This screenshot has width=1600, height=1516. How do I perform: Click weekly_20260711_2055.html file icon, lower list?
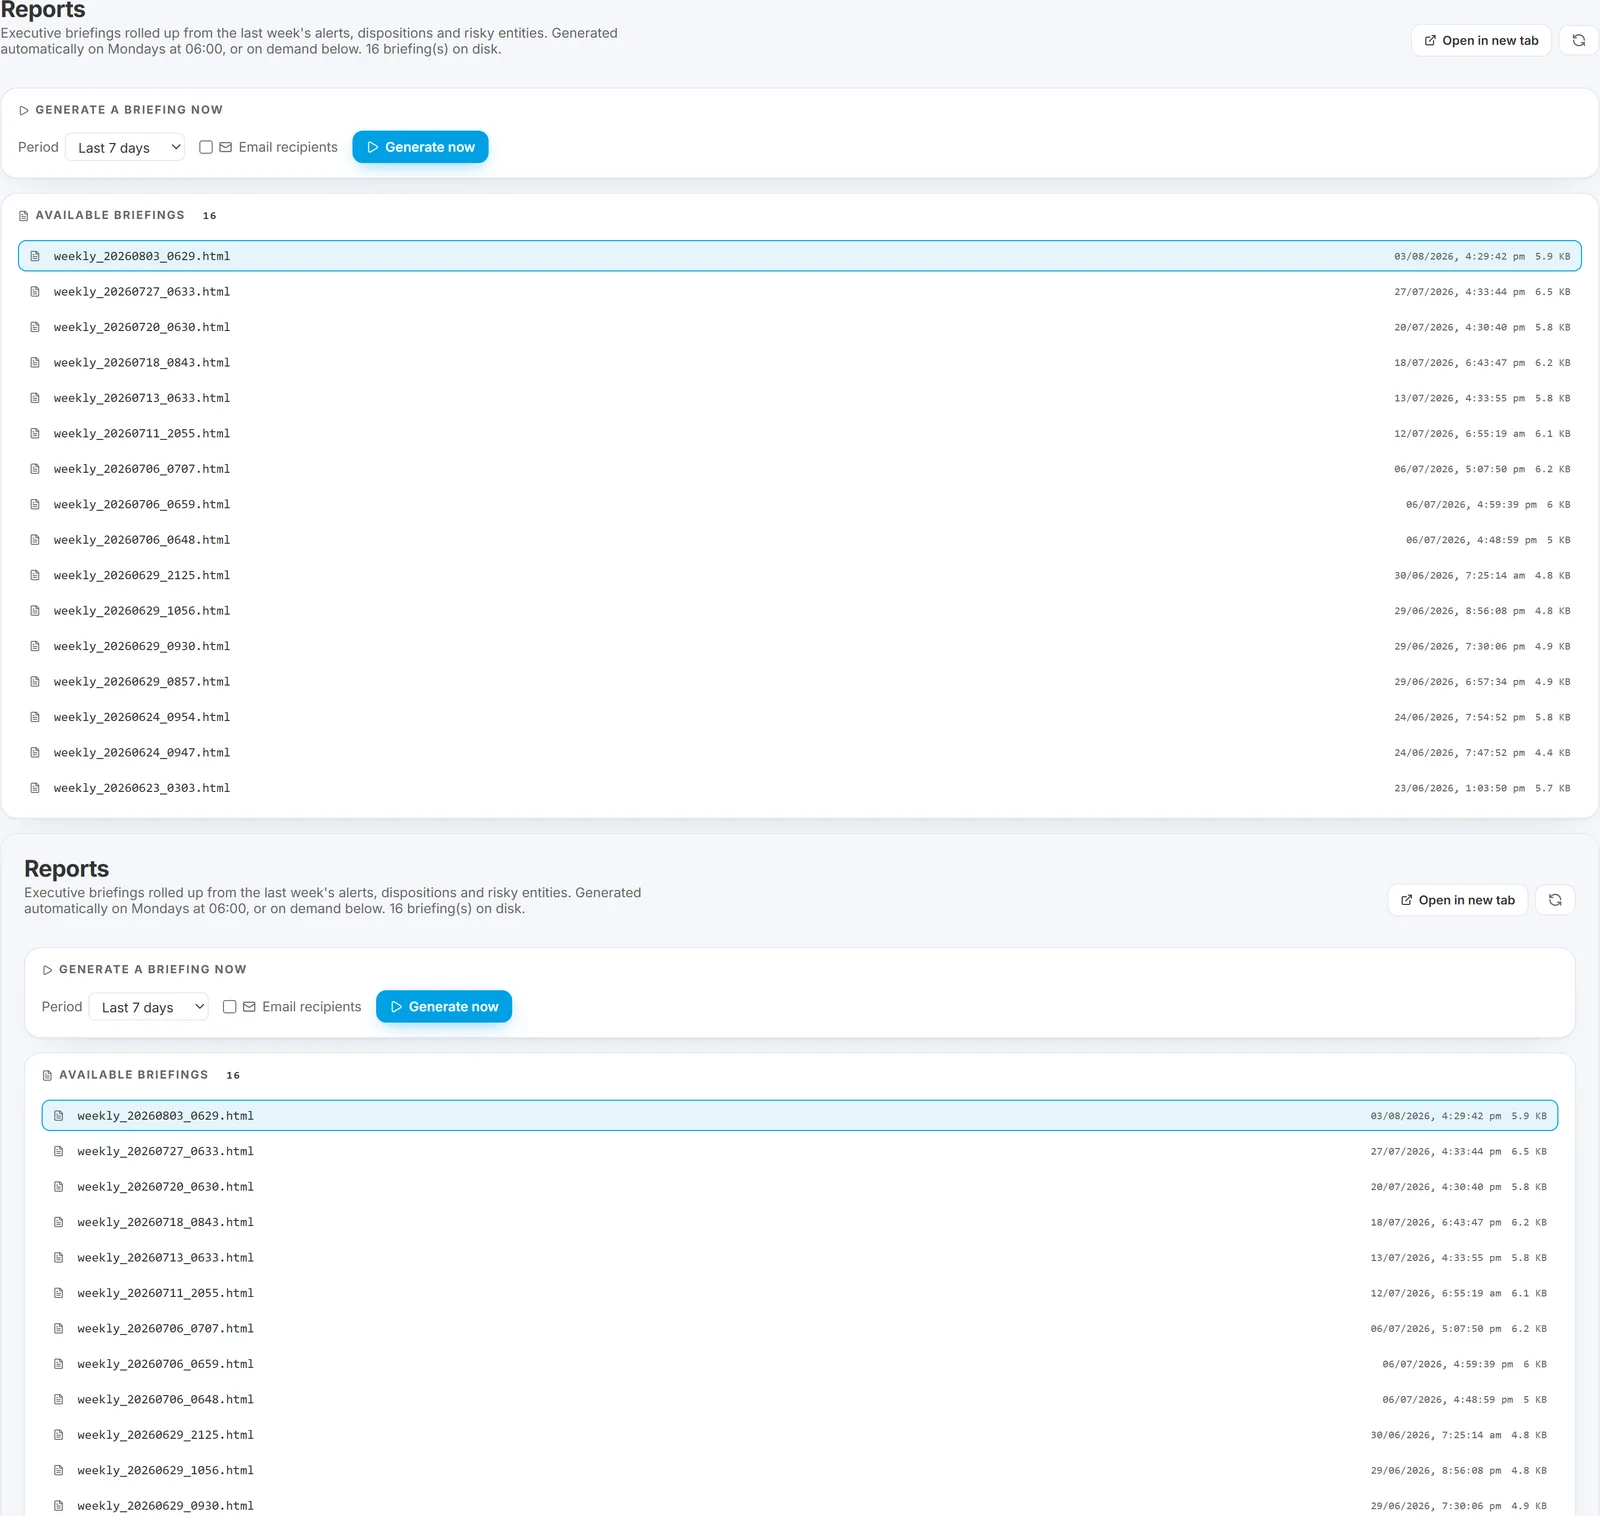[59, 1294]
